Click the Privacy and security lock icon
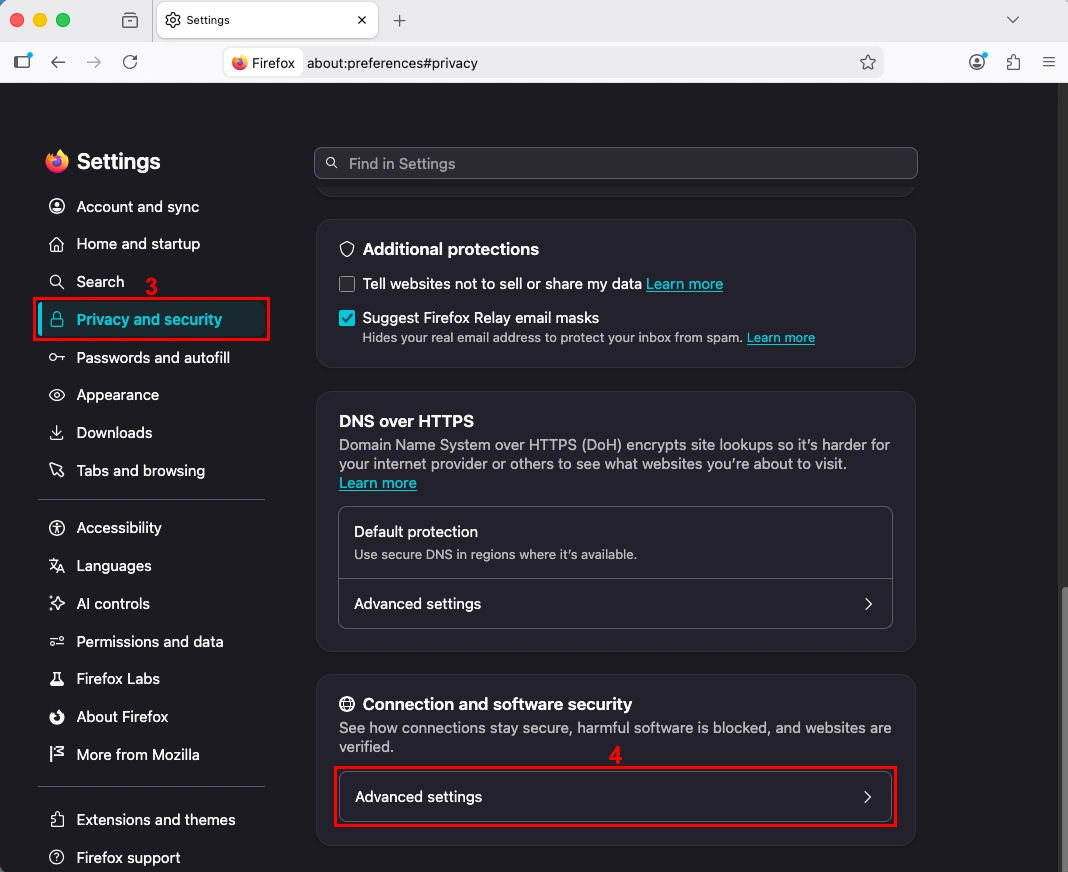Viewport: 1068px width, 872px height. (x=57, y=320)
